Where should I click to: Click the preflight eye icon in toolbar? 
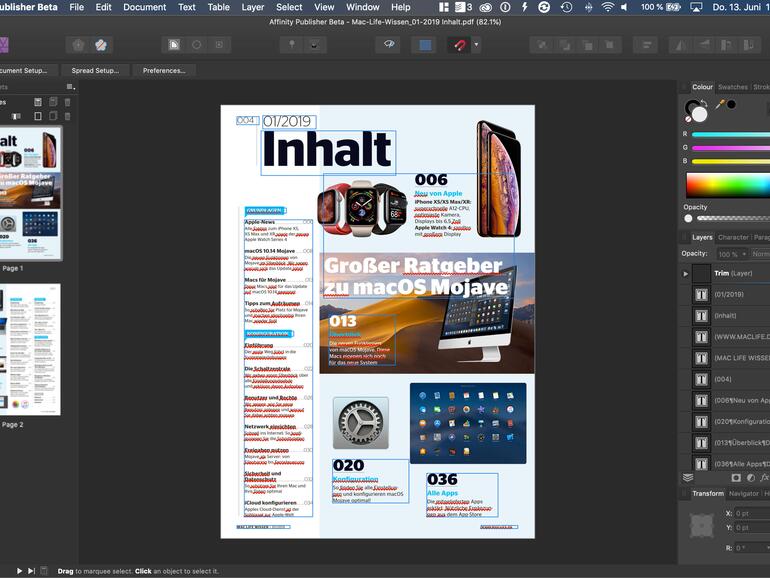point(389,45)
